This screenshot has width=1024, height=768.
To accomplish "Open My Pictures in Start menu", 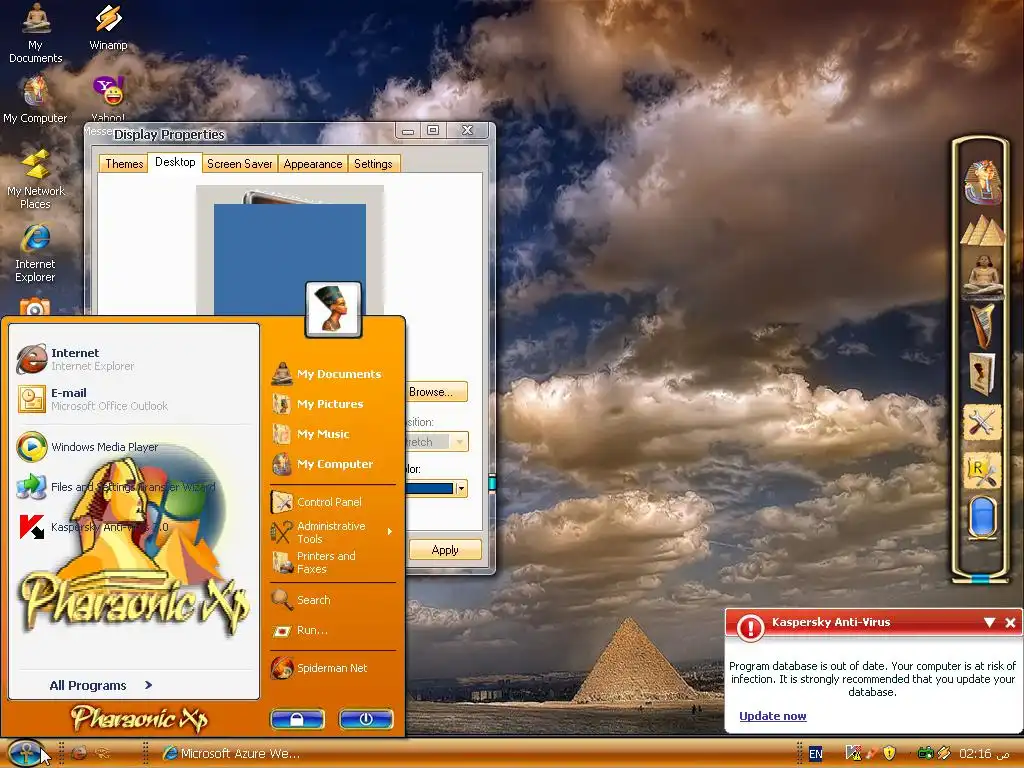I will click(333, 404).
